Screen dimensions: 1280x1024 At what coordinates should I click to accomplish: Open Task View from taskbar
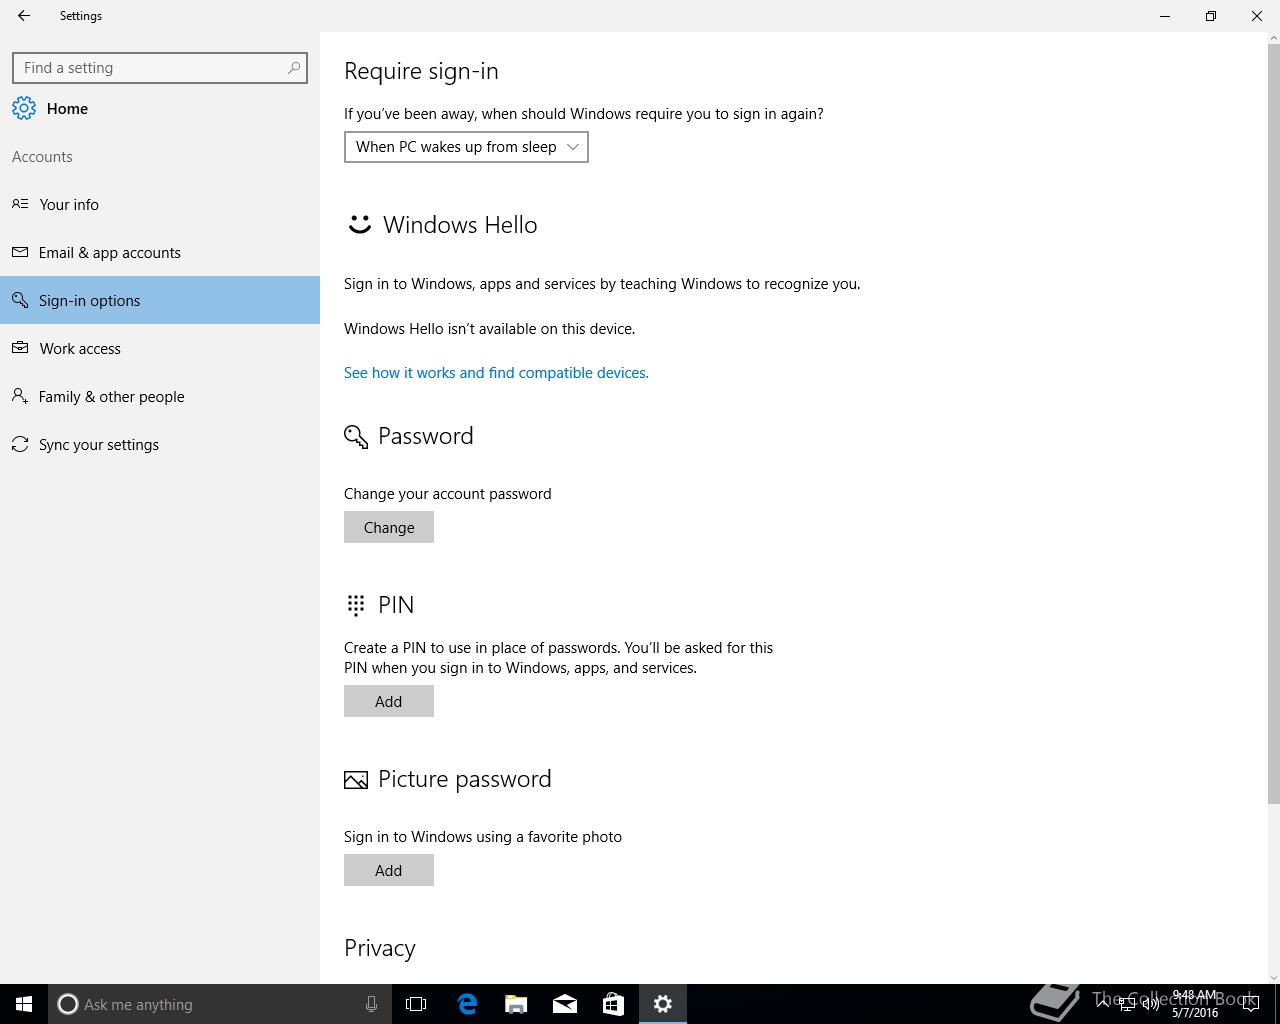click(x=416, y=1004)
